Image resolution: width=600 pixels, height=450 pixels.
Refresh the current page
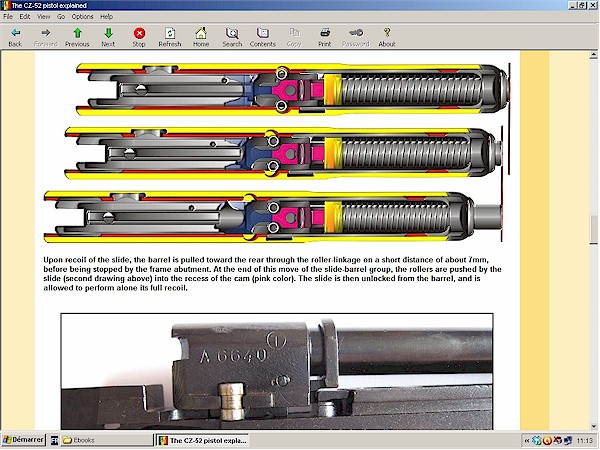170,37
